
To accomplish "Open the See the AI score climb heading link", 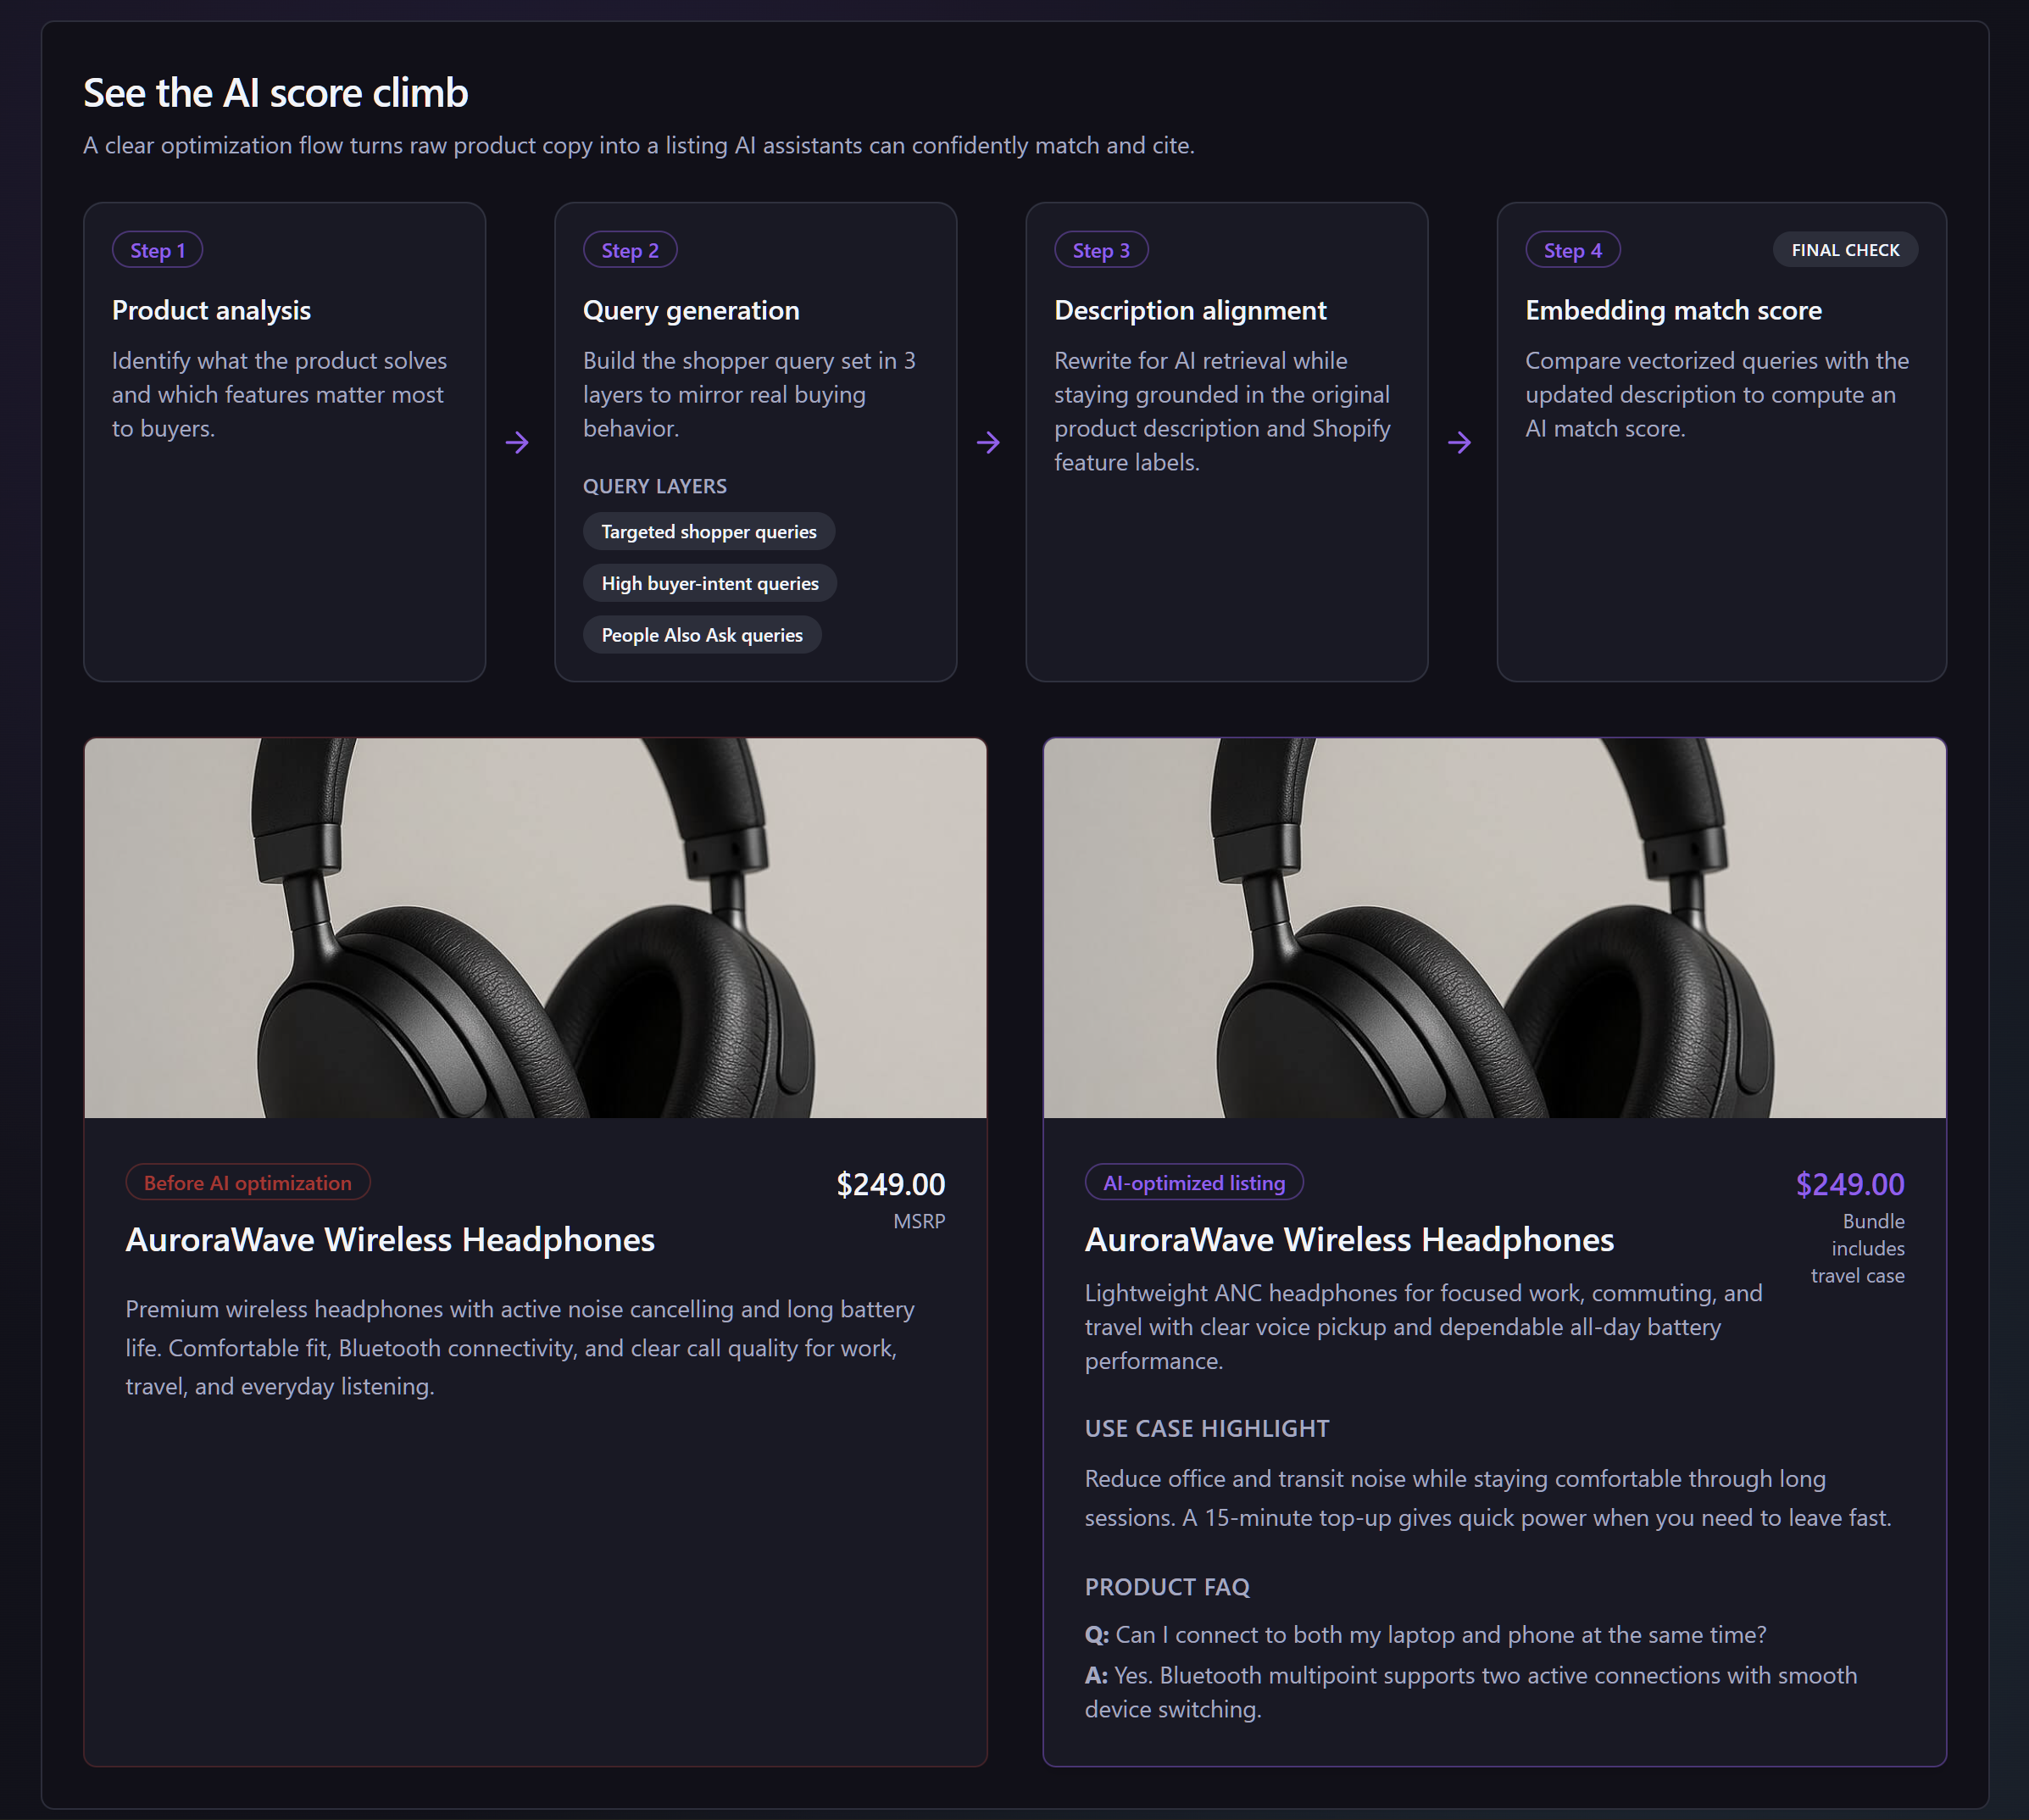I will 275,93.
